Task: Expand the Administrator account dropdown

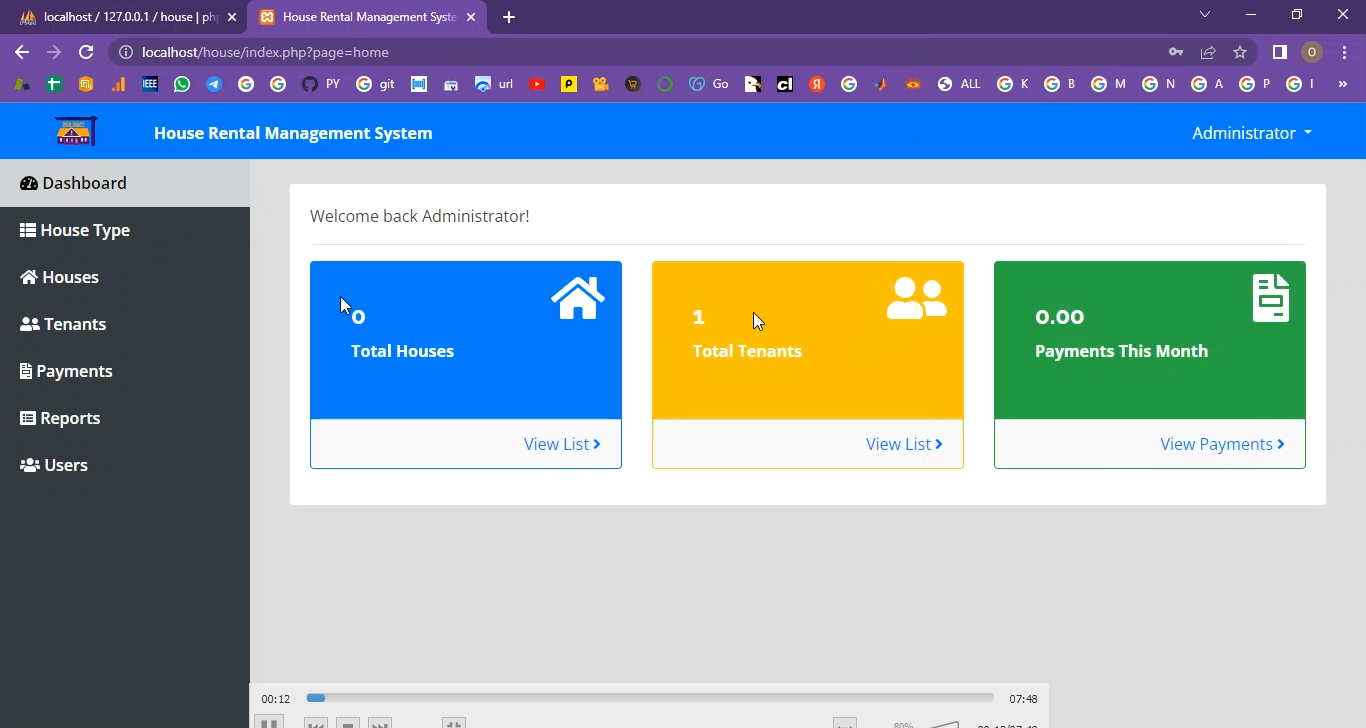Action: pyautogui.click(x=1252, y=133)
